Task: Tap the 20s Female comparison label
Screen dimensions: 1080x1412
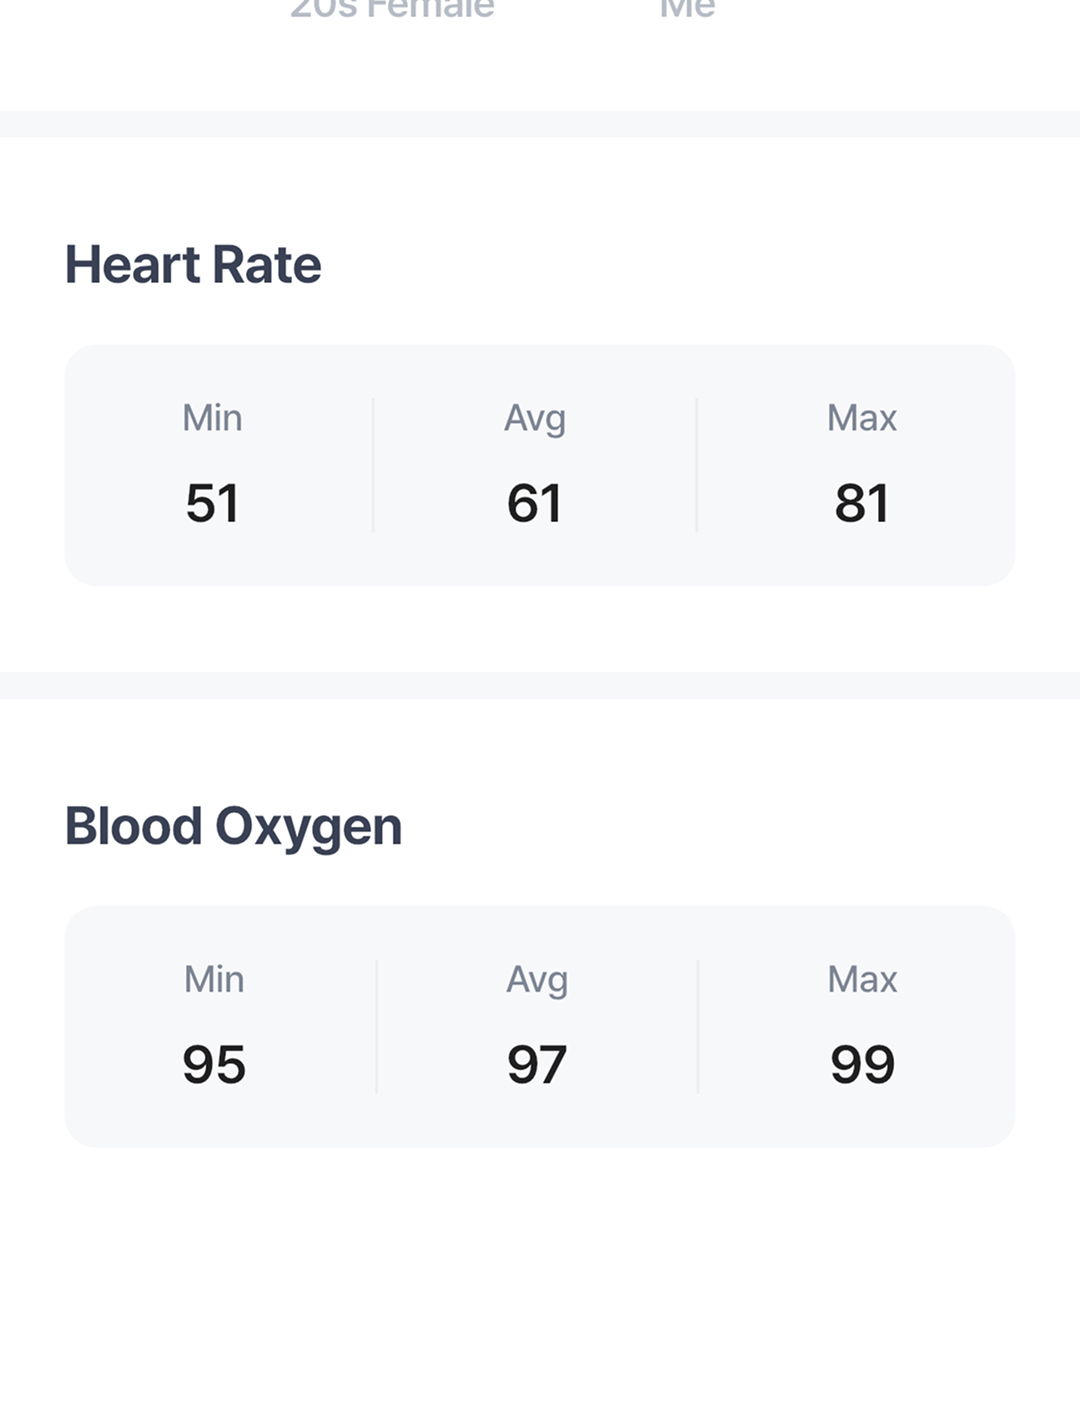Action: pyautogui.click(x=392, y=9)
